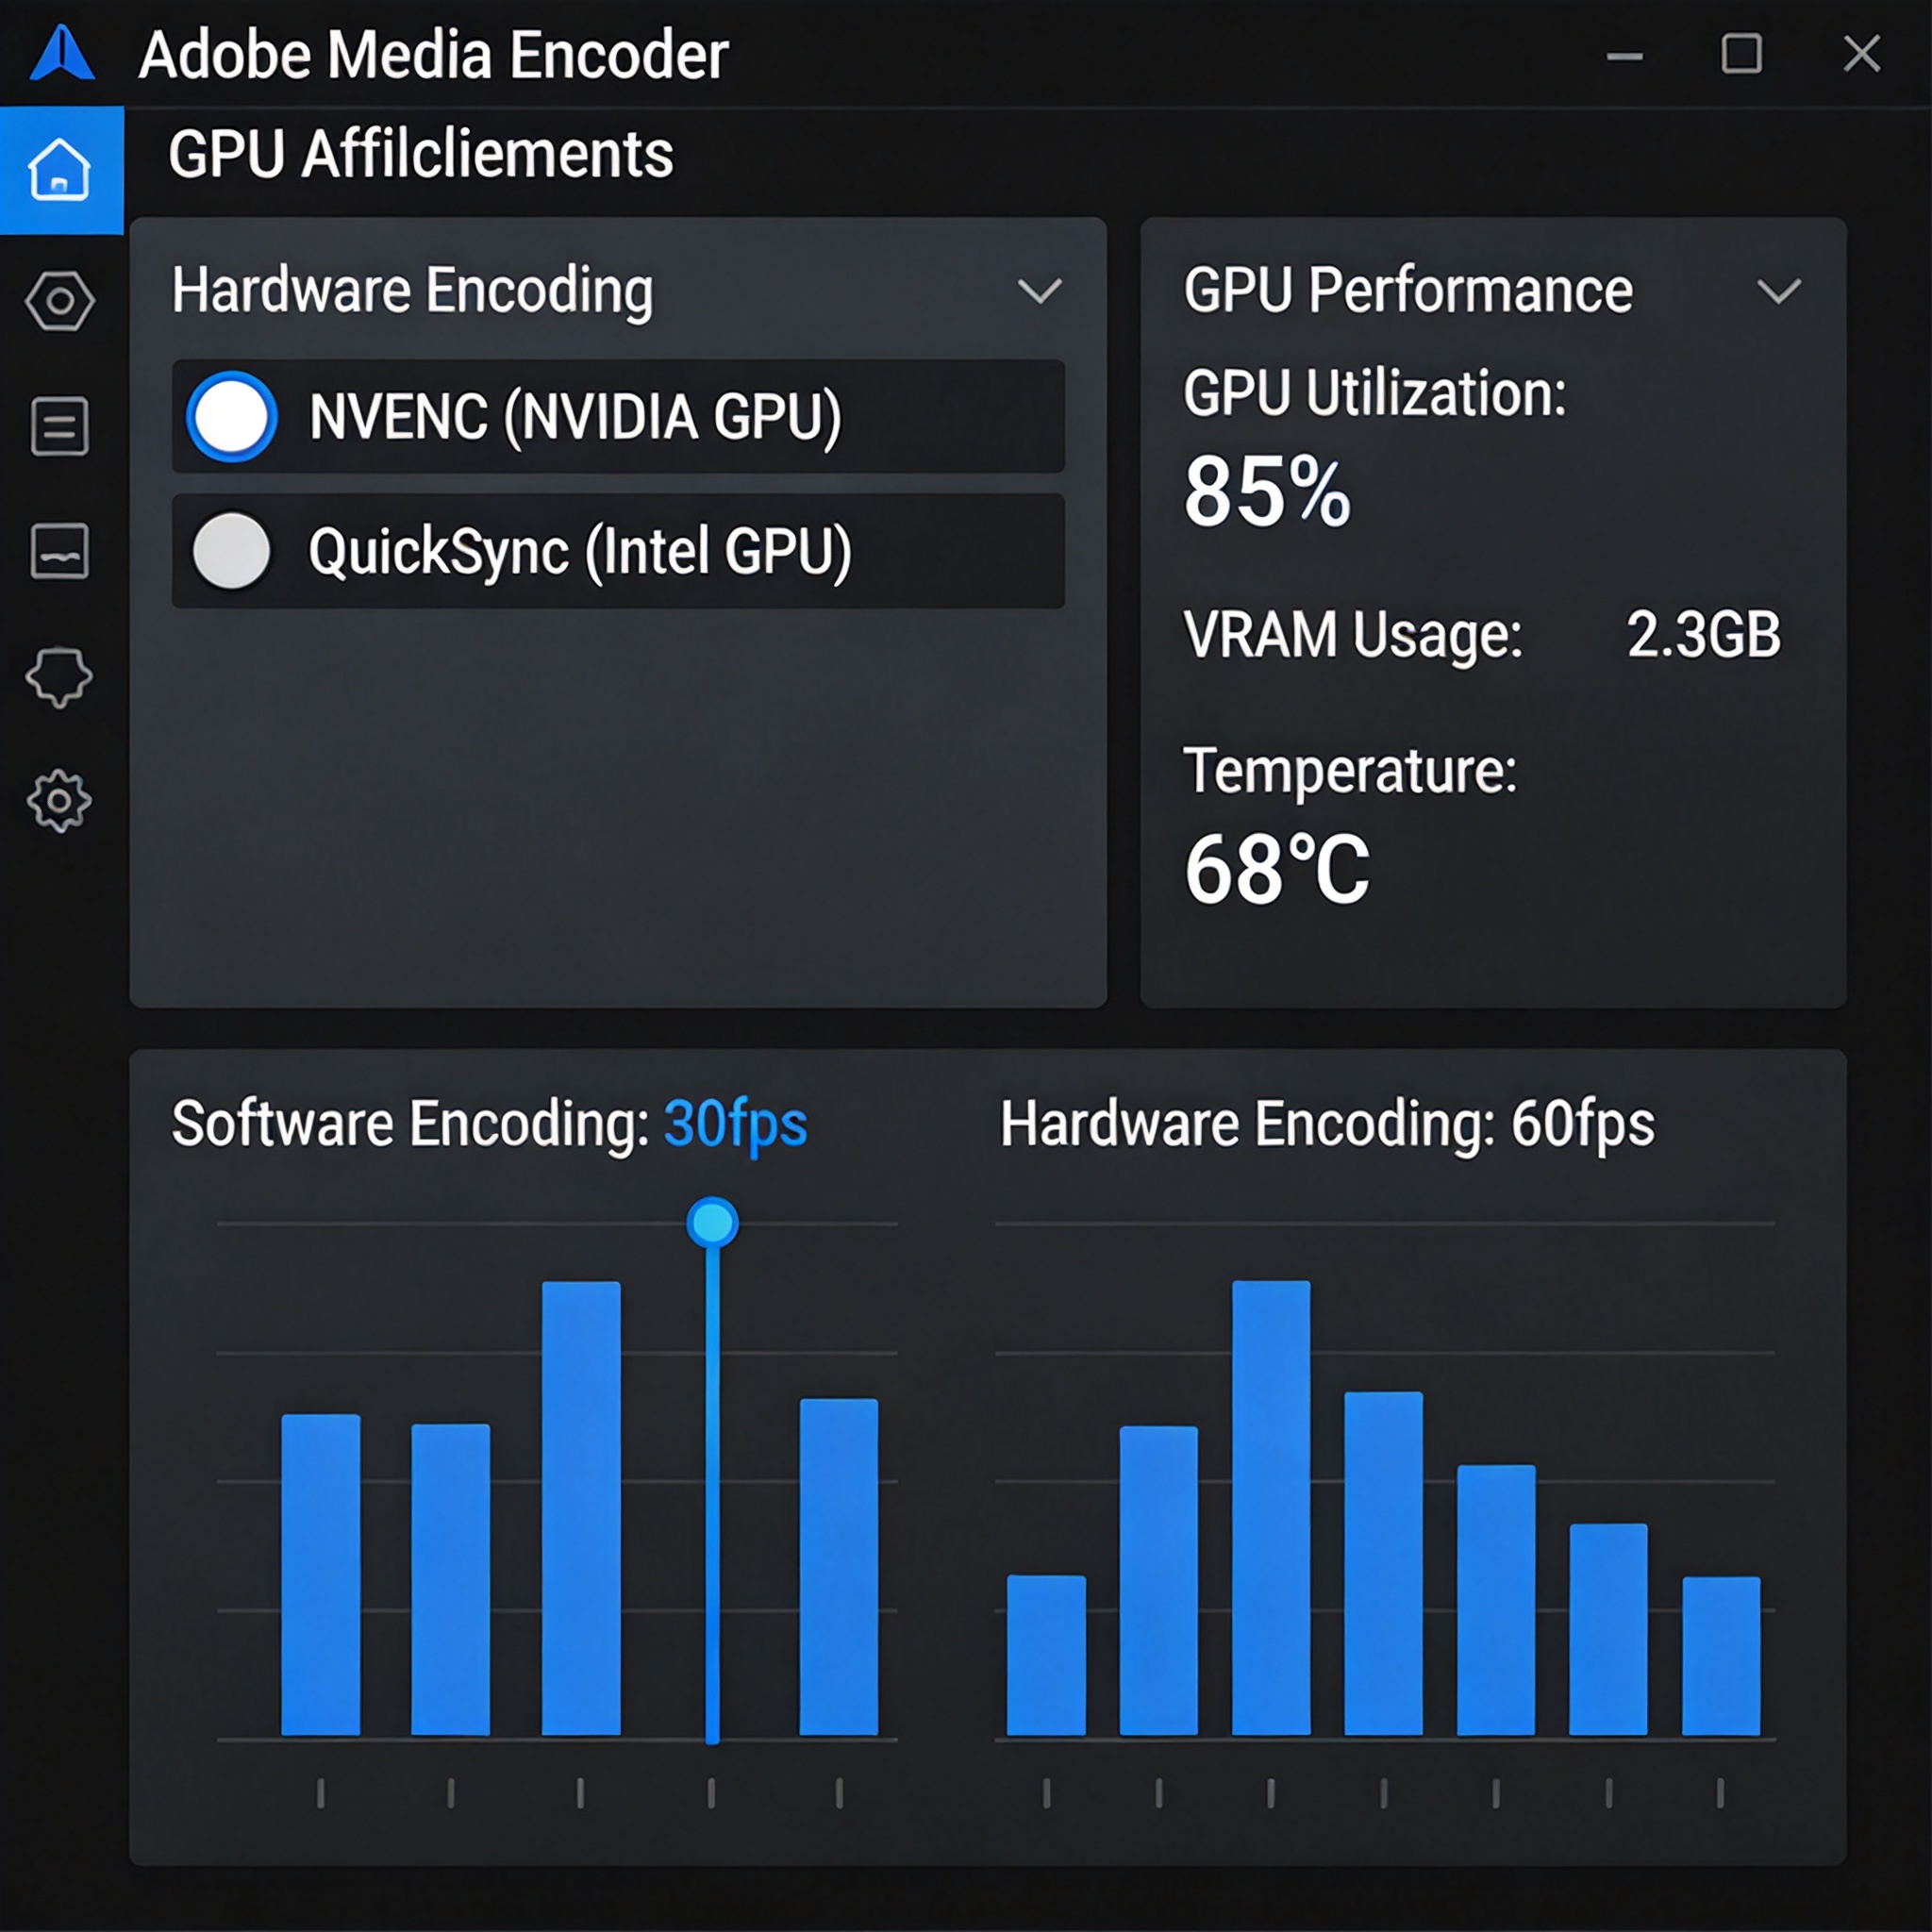The width and height of the screenshot is (1932, 1932).
Task: Click the Temperature: label
Action: click(1350, 771)
